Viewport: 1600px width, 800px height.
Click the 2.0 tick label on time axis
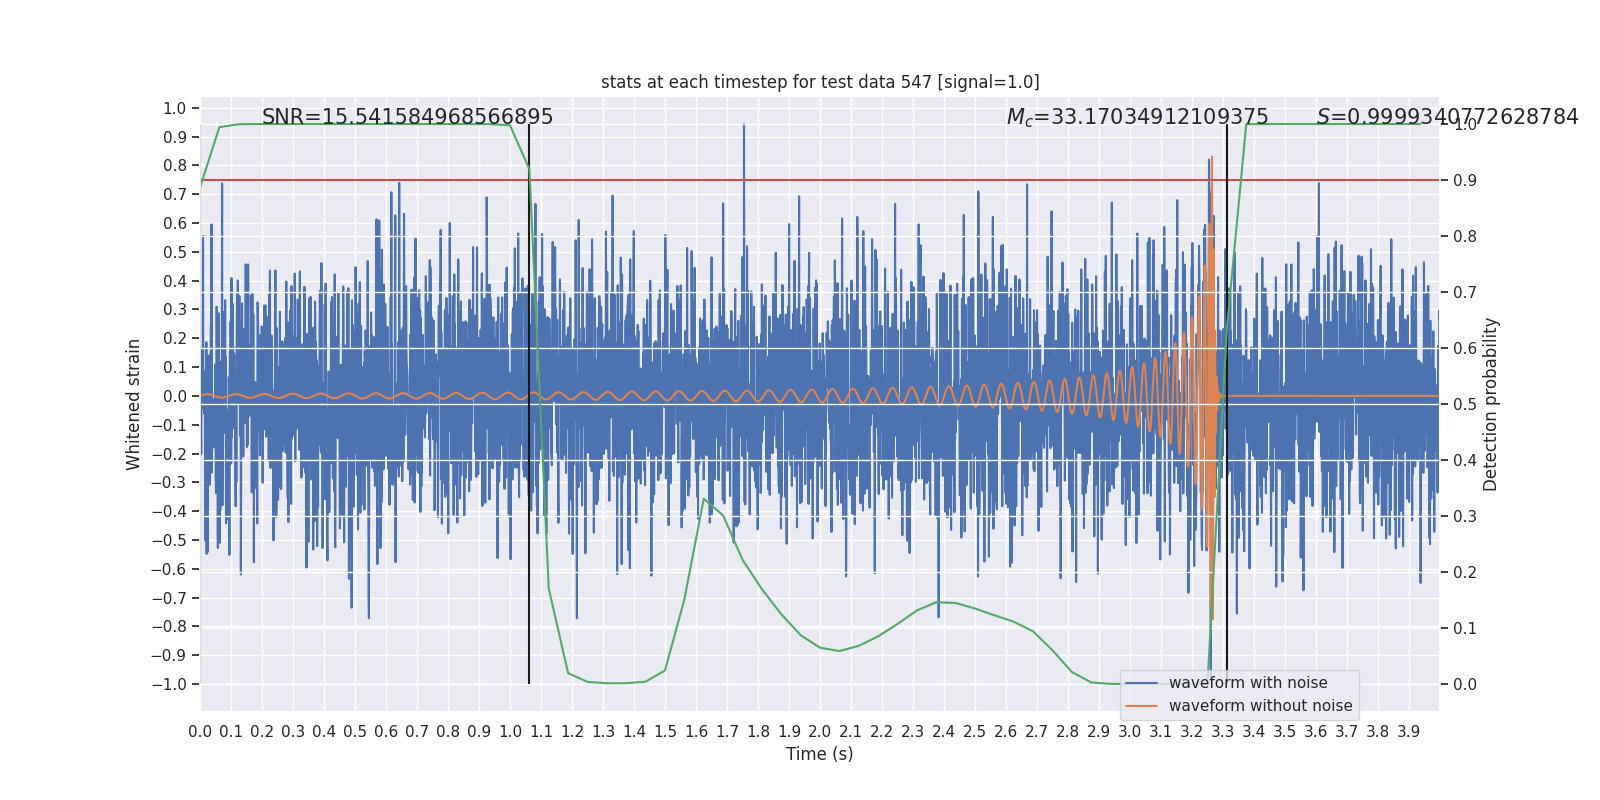click(x=820, y=732)
